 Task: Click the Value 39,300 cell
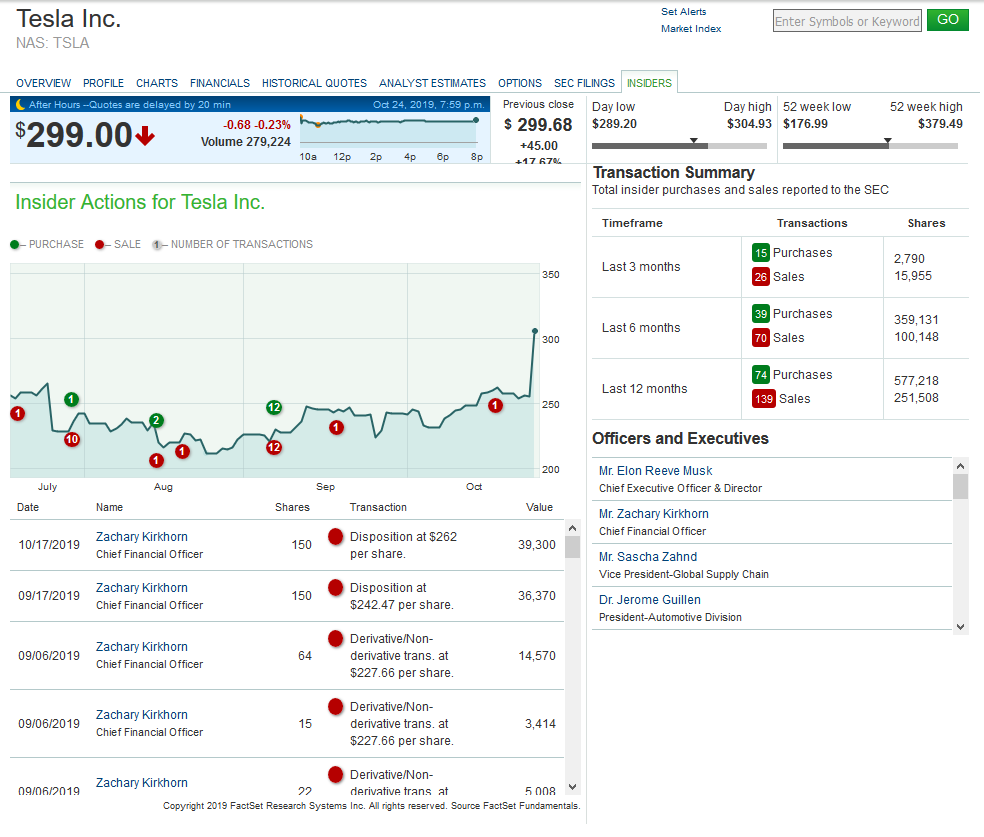coord(537,545)
